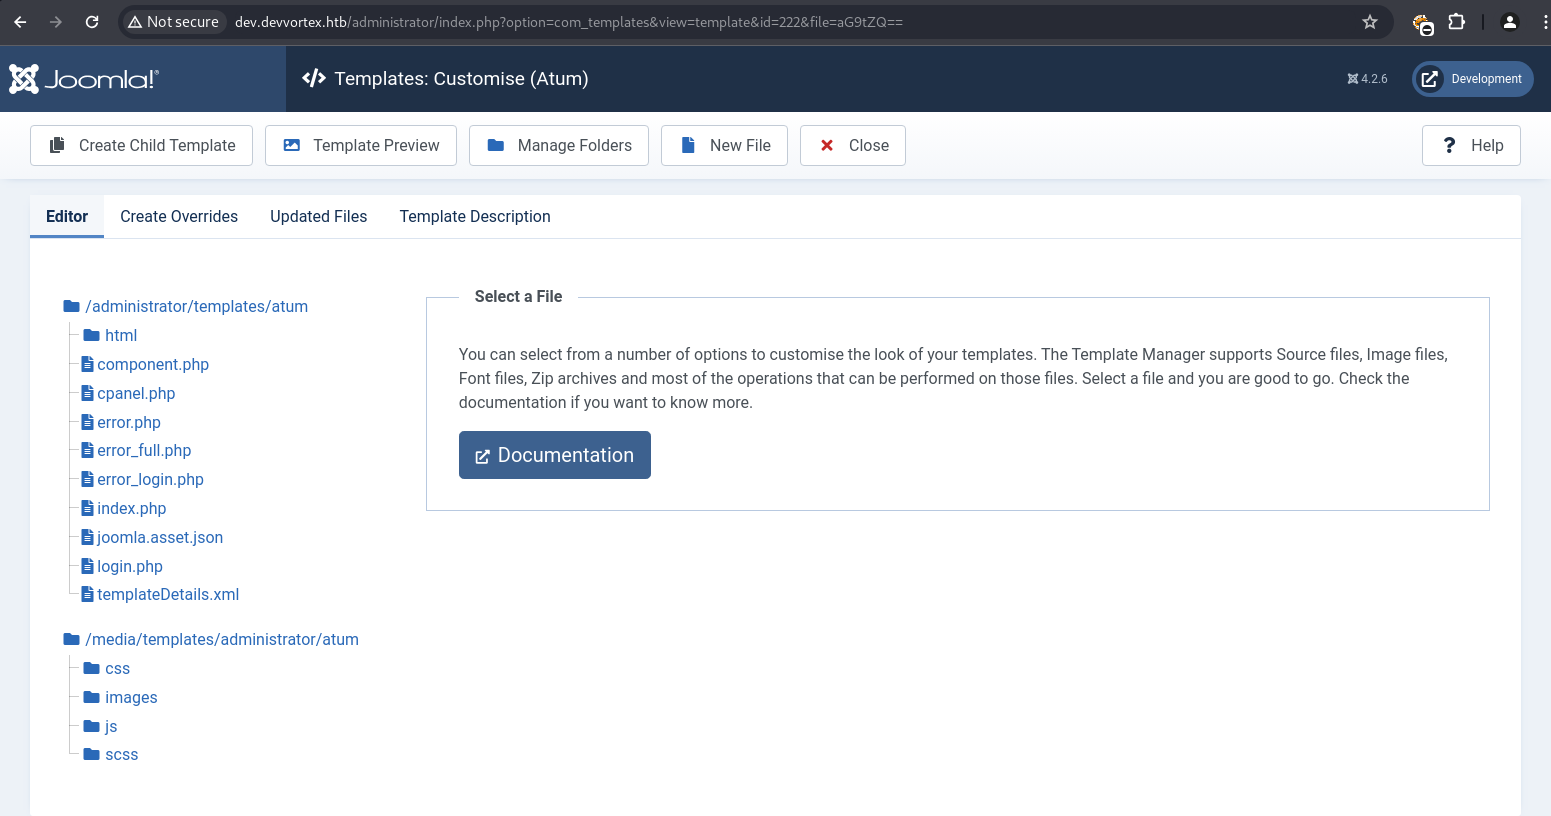
Task: Click Manage Folders button
Action: tap(559, 145)
